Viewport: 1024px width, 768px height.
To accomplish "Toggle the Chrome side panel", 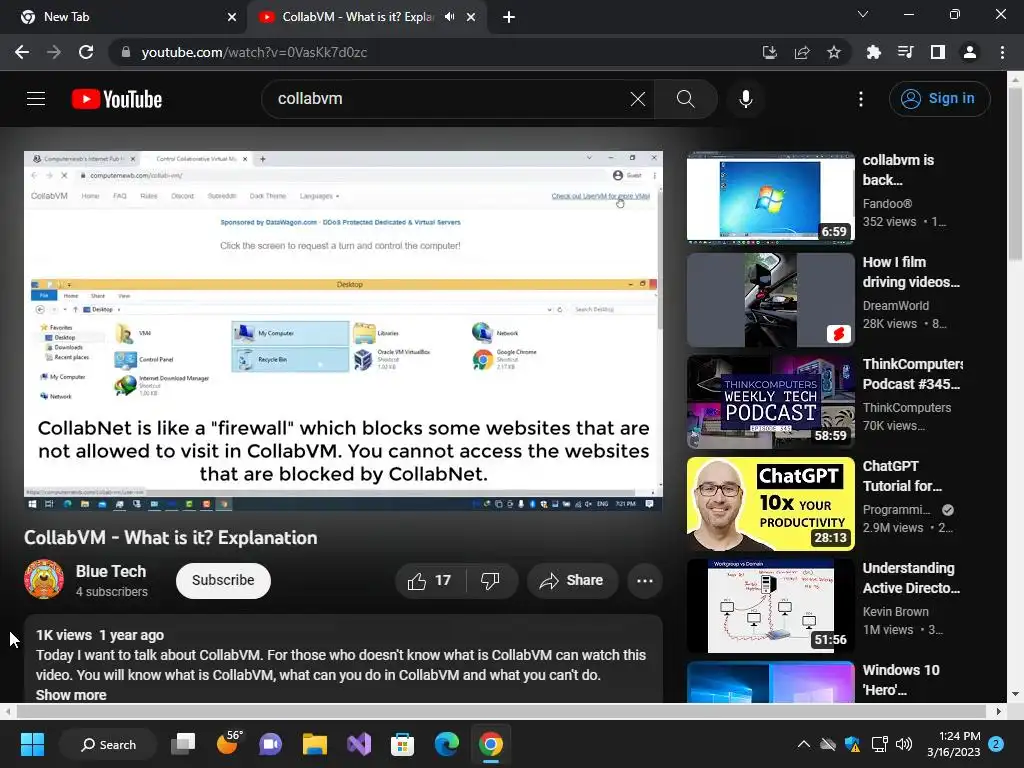I will click(938, 52).
